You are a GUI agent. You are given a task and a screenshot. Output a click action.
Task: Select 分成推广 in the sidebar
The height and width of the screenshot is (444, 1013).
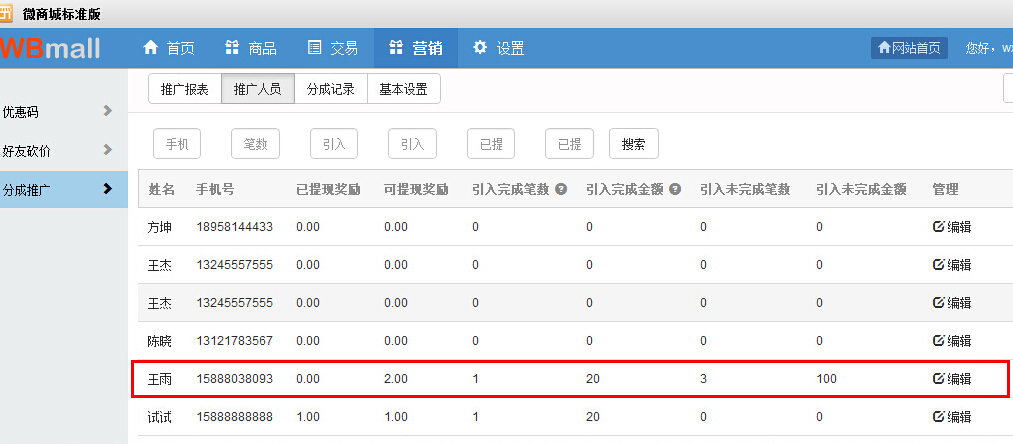[60, 189]
